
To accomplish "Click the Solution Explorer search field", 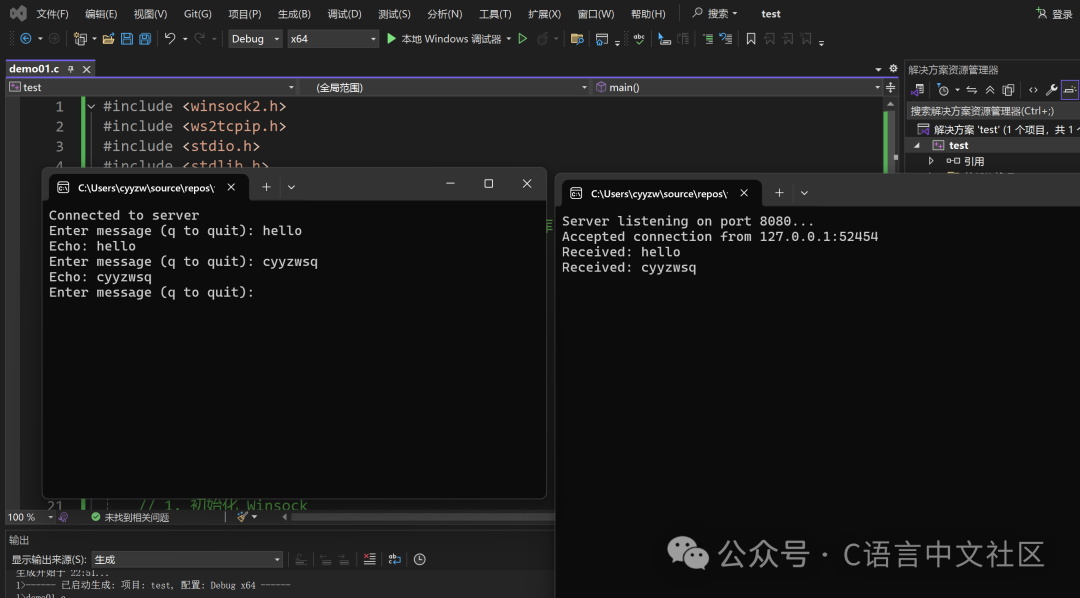I will coord(990,110).
